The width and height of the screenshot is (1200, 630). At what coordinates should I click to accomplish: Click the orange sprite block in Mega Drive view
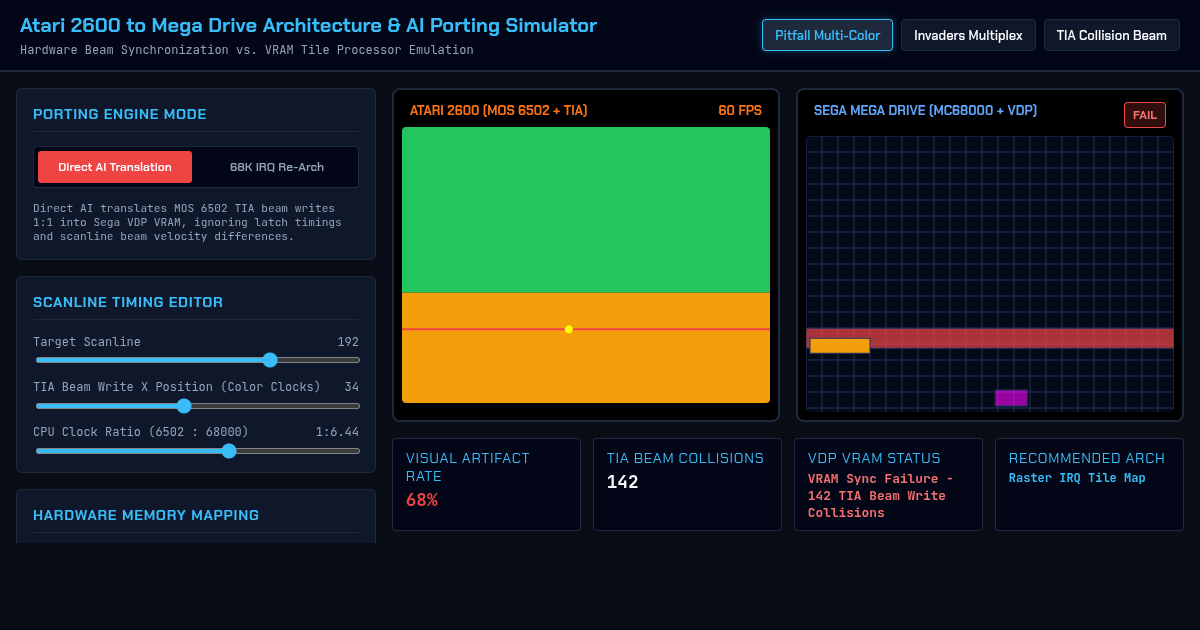click(x=840, y=346)
